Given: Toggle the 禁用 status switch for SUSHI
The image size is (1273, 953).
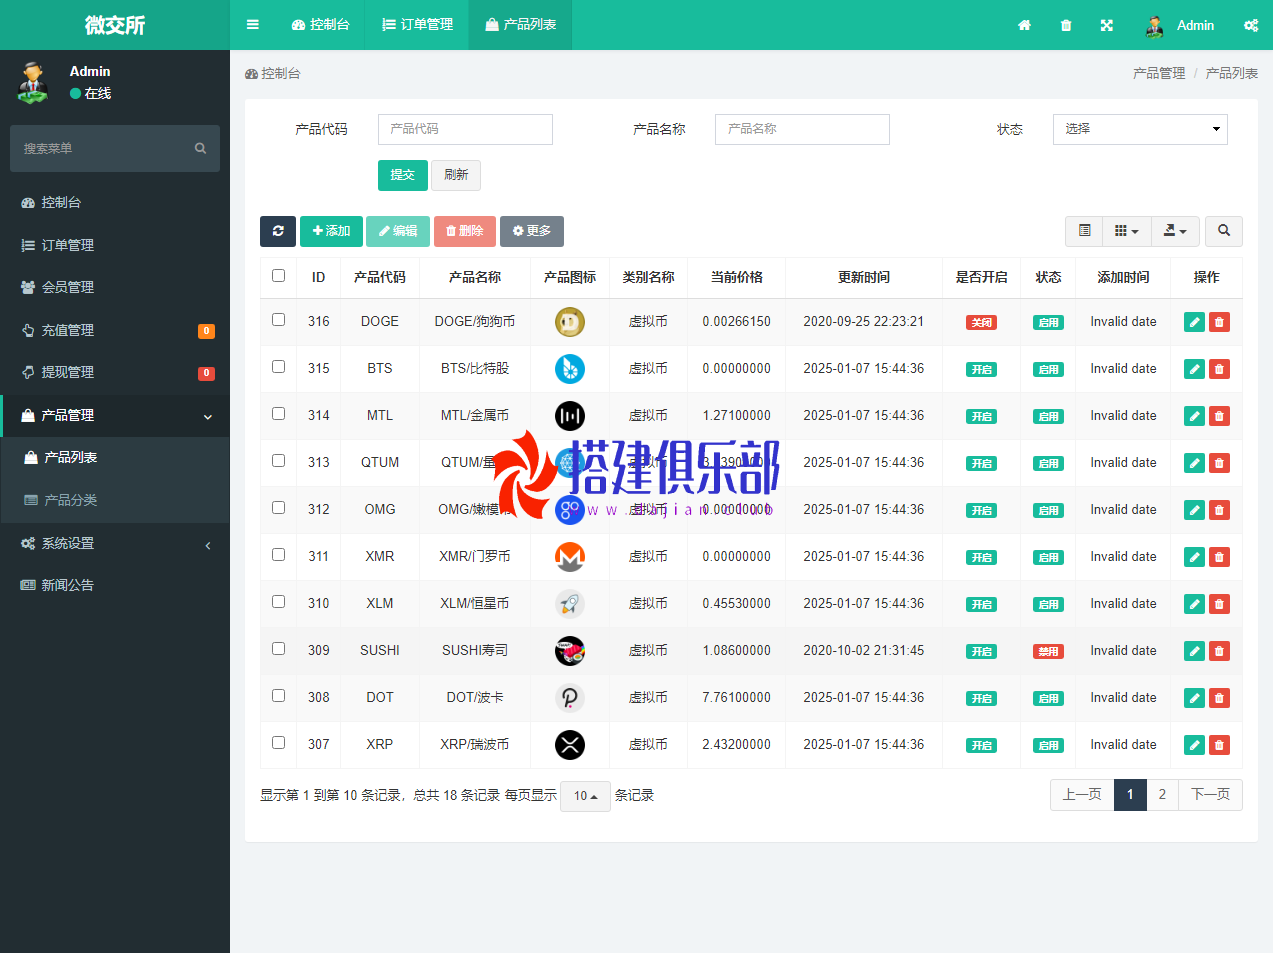Looking at the screenshot, I should coord(1048,652).
